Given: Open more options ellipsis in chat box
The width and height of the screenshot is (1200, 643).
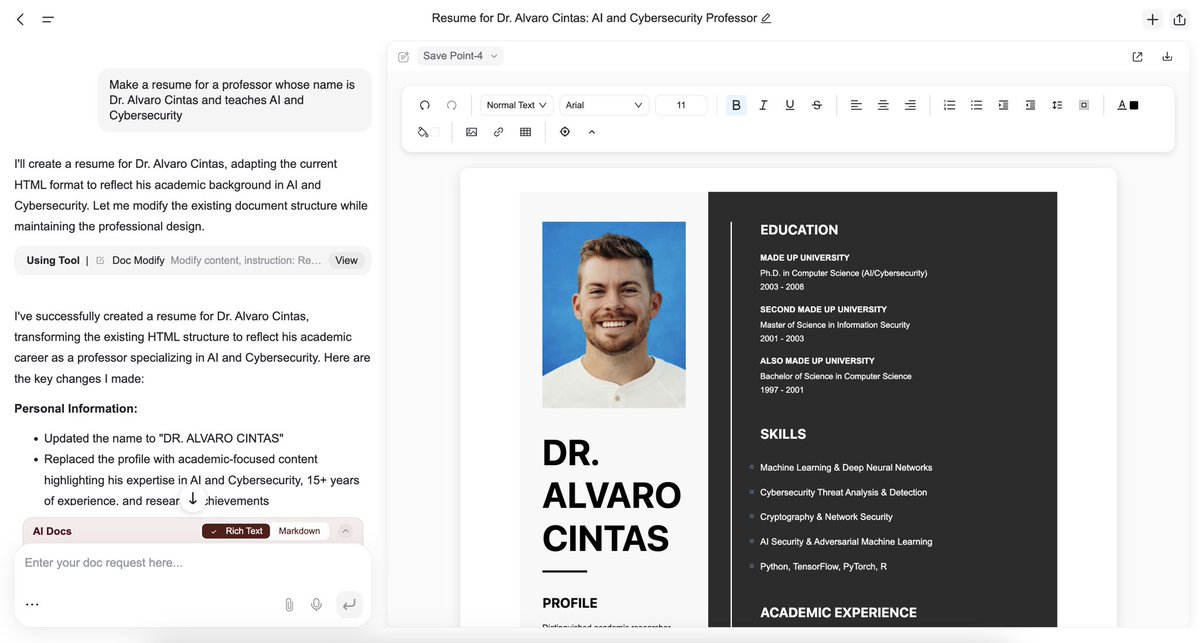Looking at the screenshot, I should coord(32,604).
